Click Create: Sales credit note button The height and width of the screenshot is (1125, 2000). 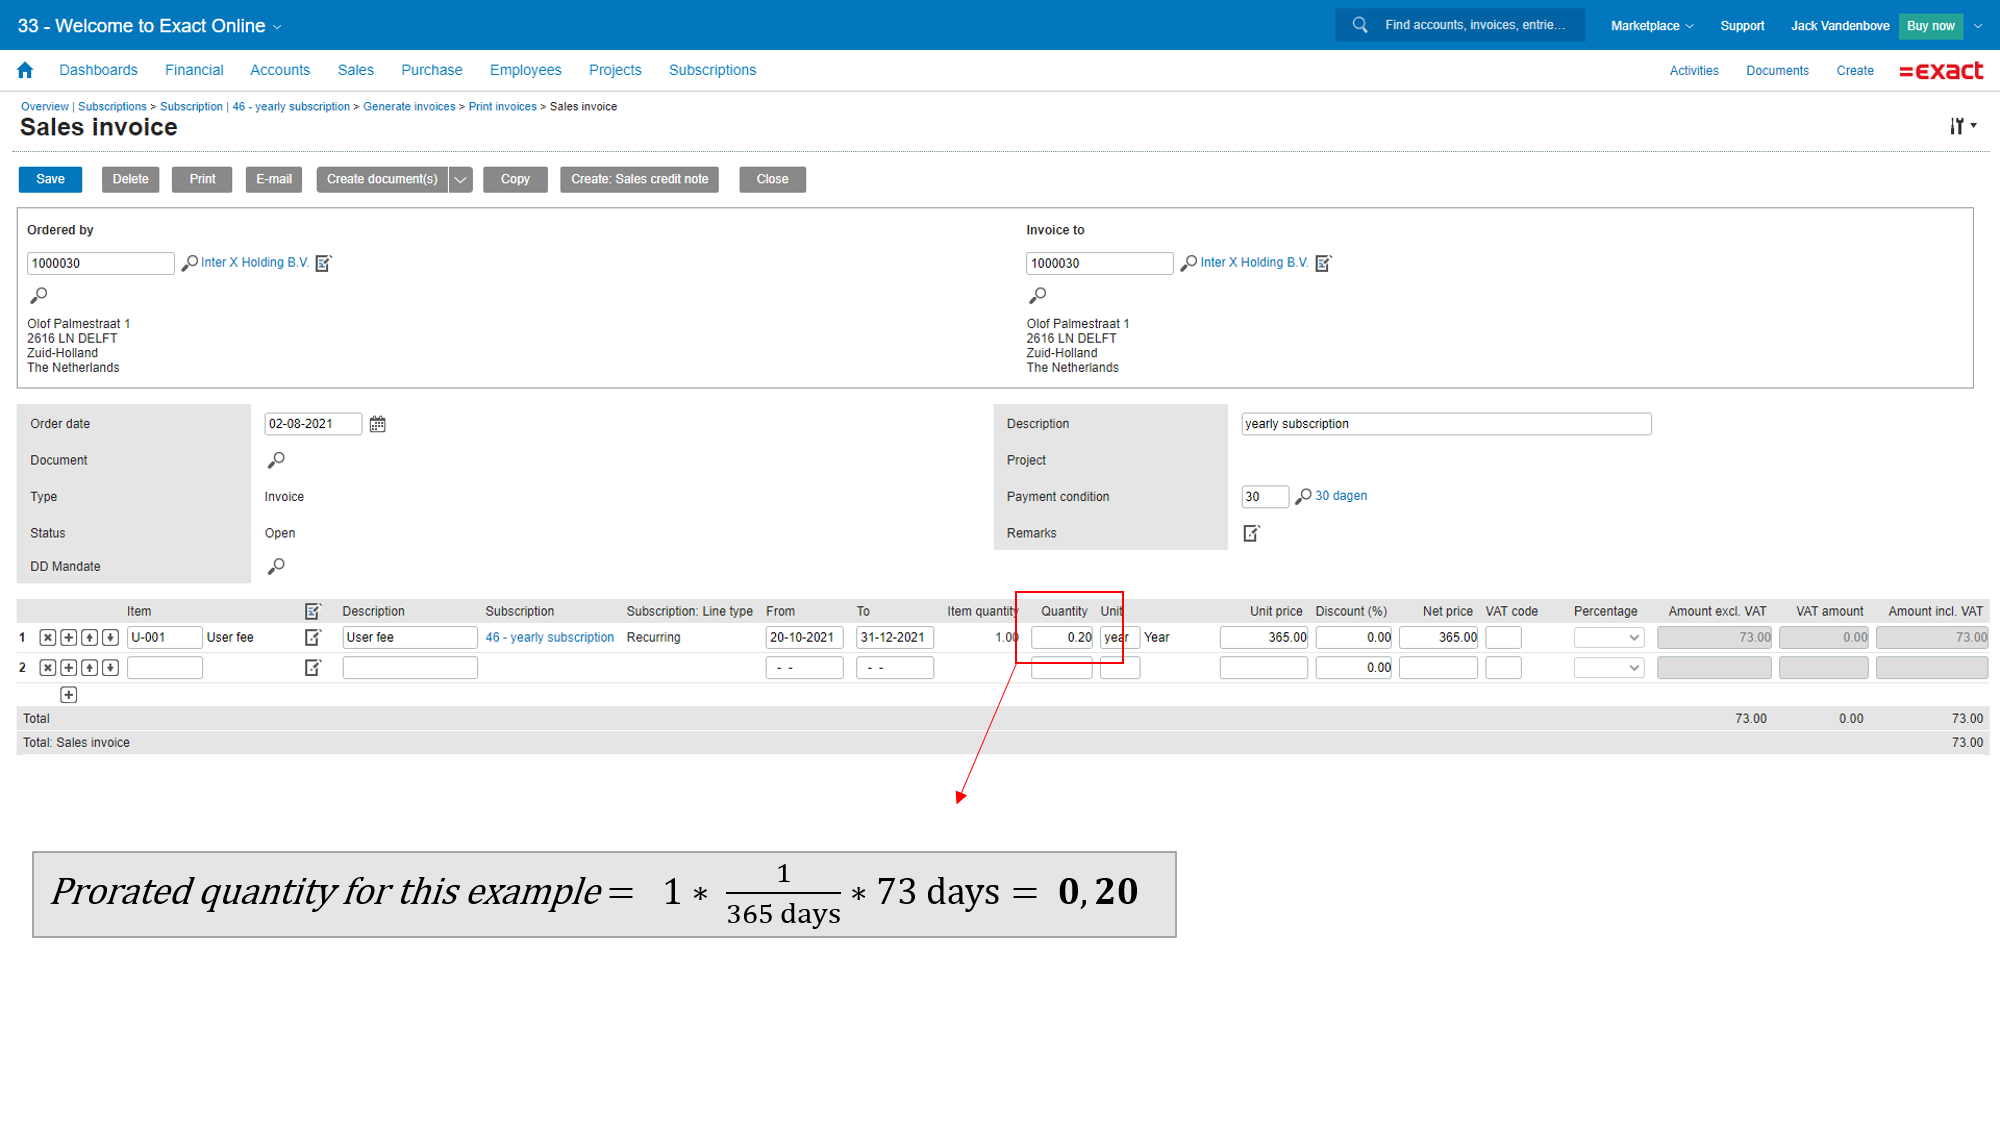(639, 180)
